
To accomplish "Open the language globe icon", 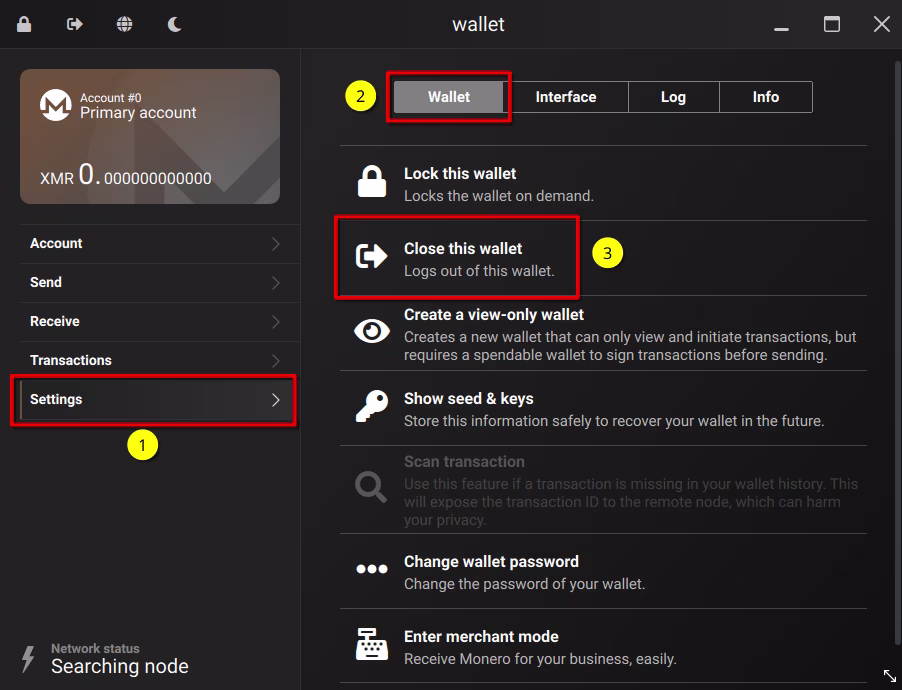I will point(124,24).
